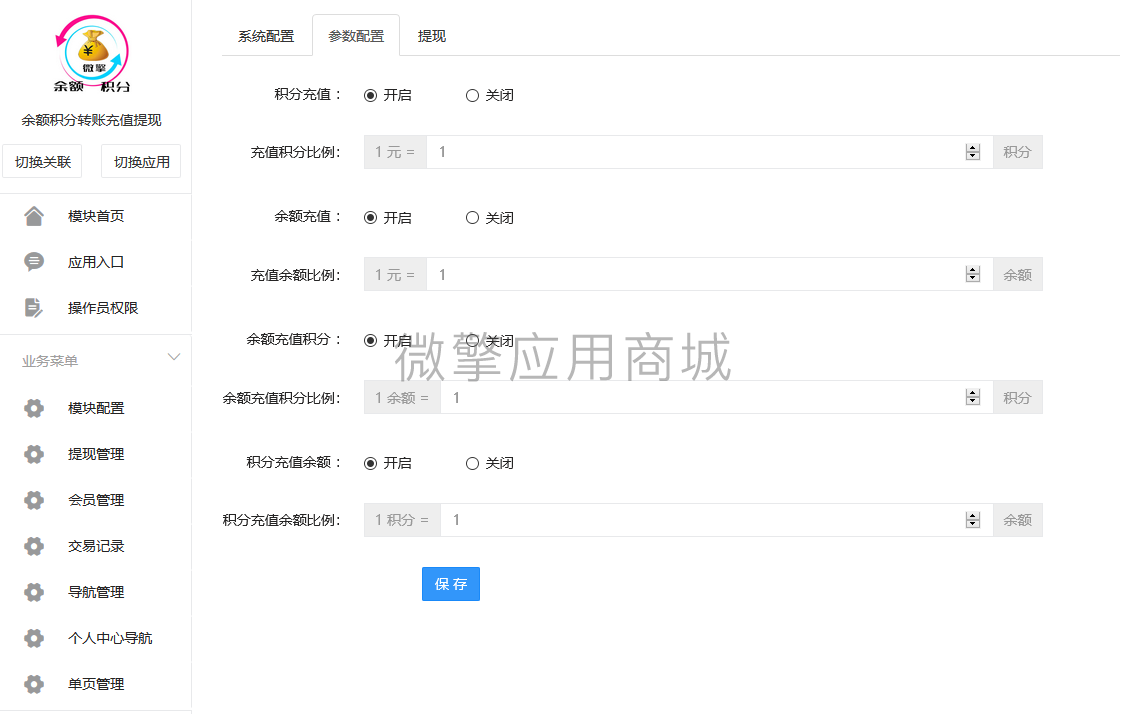
Task: Collapse the 业务菜单 section
Action: [x=174, y=357]
